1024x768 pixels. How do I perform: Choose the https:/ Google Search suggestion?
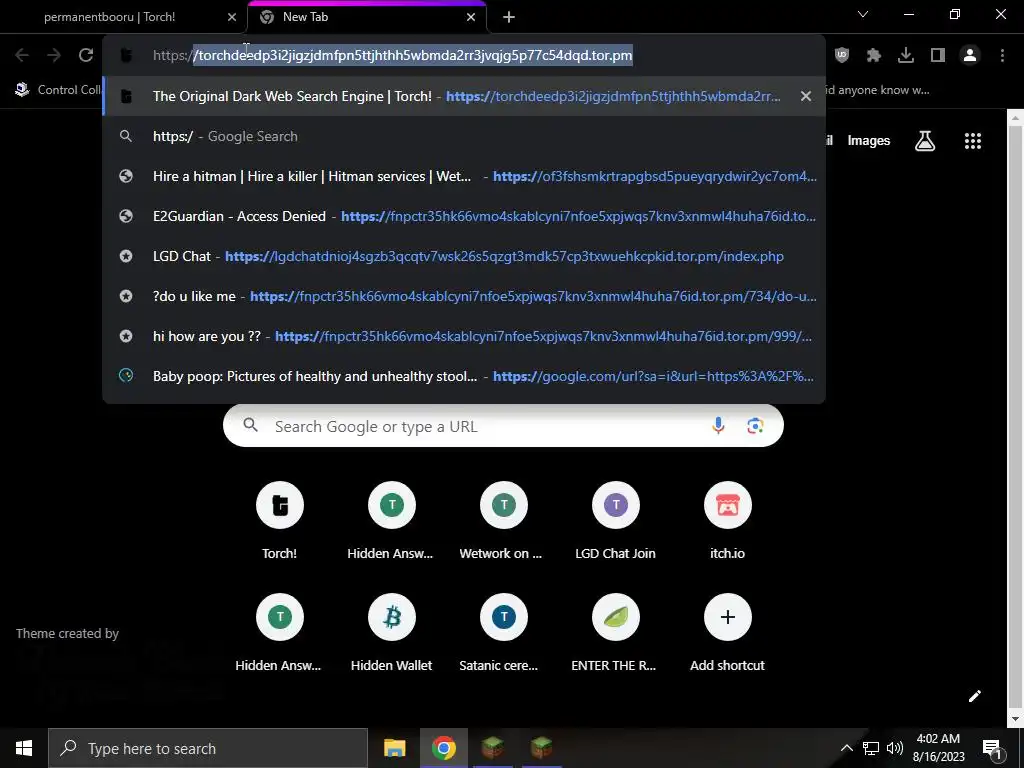click(464, 136)
